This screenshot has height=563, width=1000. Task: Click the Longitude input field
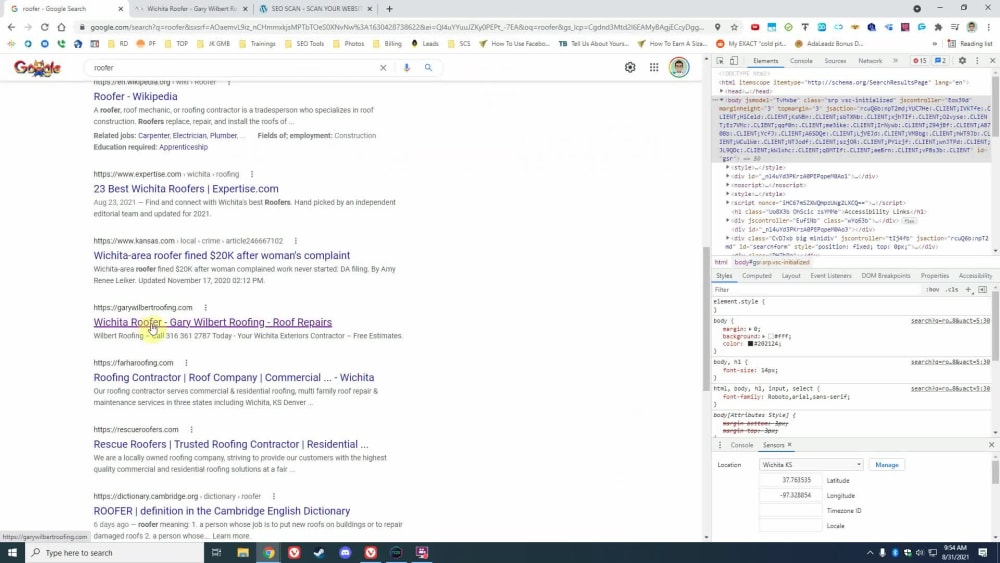790,495
